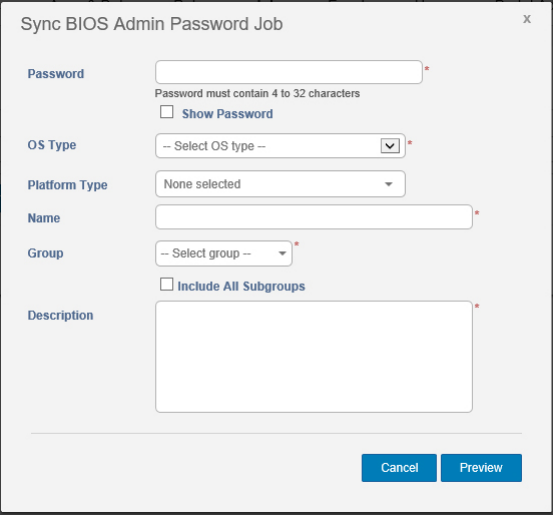Screen dimensions: 553x515
Task: Focus the Name text field
Action: 314,217
